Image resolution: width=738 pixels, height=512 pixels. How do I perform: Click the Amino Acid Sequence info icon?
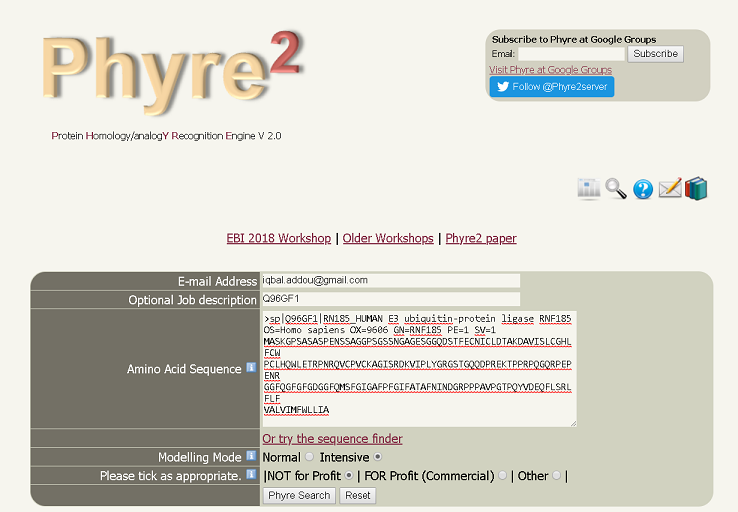pos(251,368)
